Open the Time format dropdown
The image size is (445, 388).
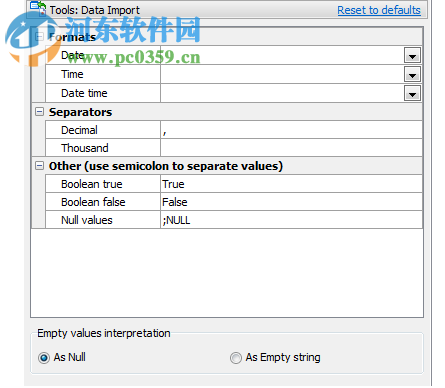point(412,74)
